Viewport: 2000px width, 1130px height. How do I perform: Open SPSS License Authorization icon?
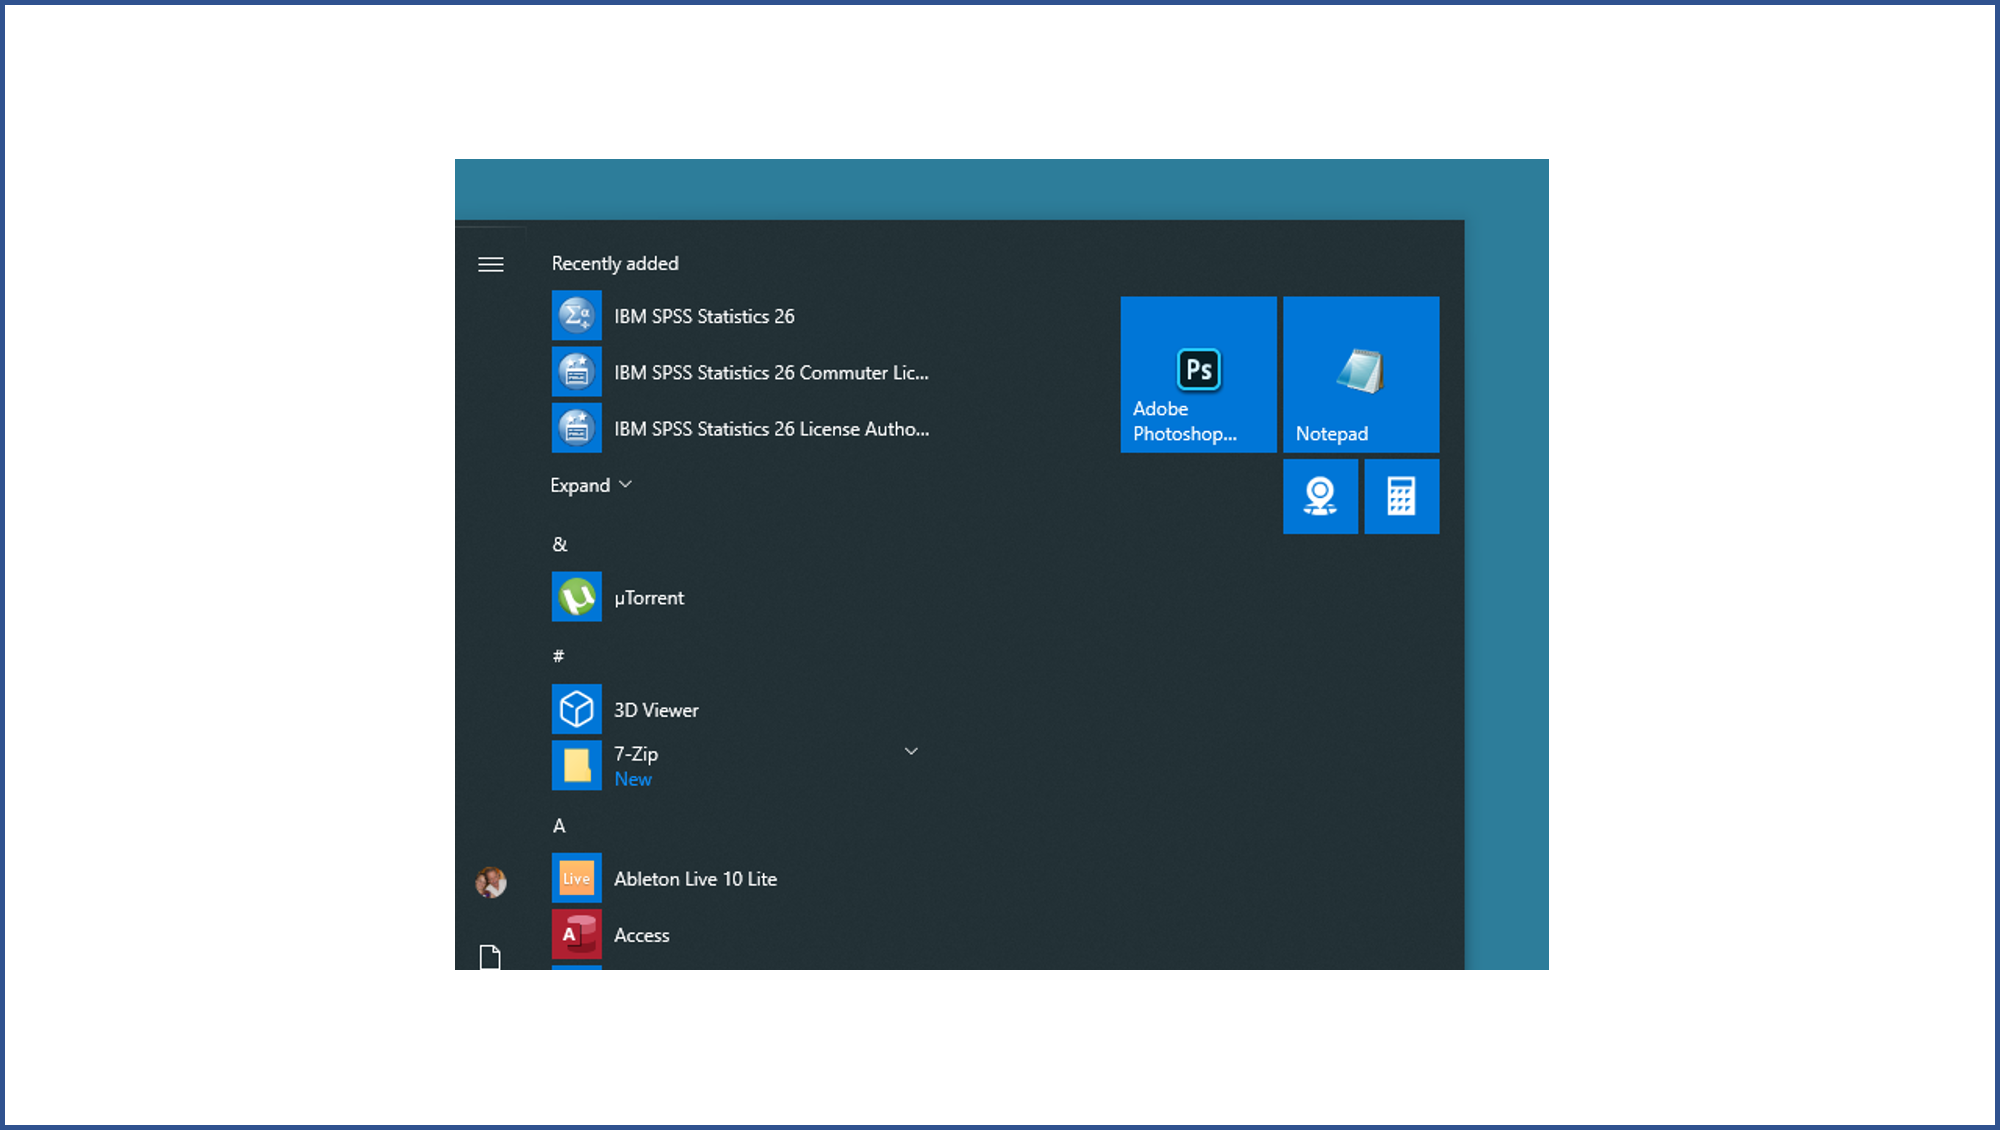(576, 428)
